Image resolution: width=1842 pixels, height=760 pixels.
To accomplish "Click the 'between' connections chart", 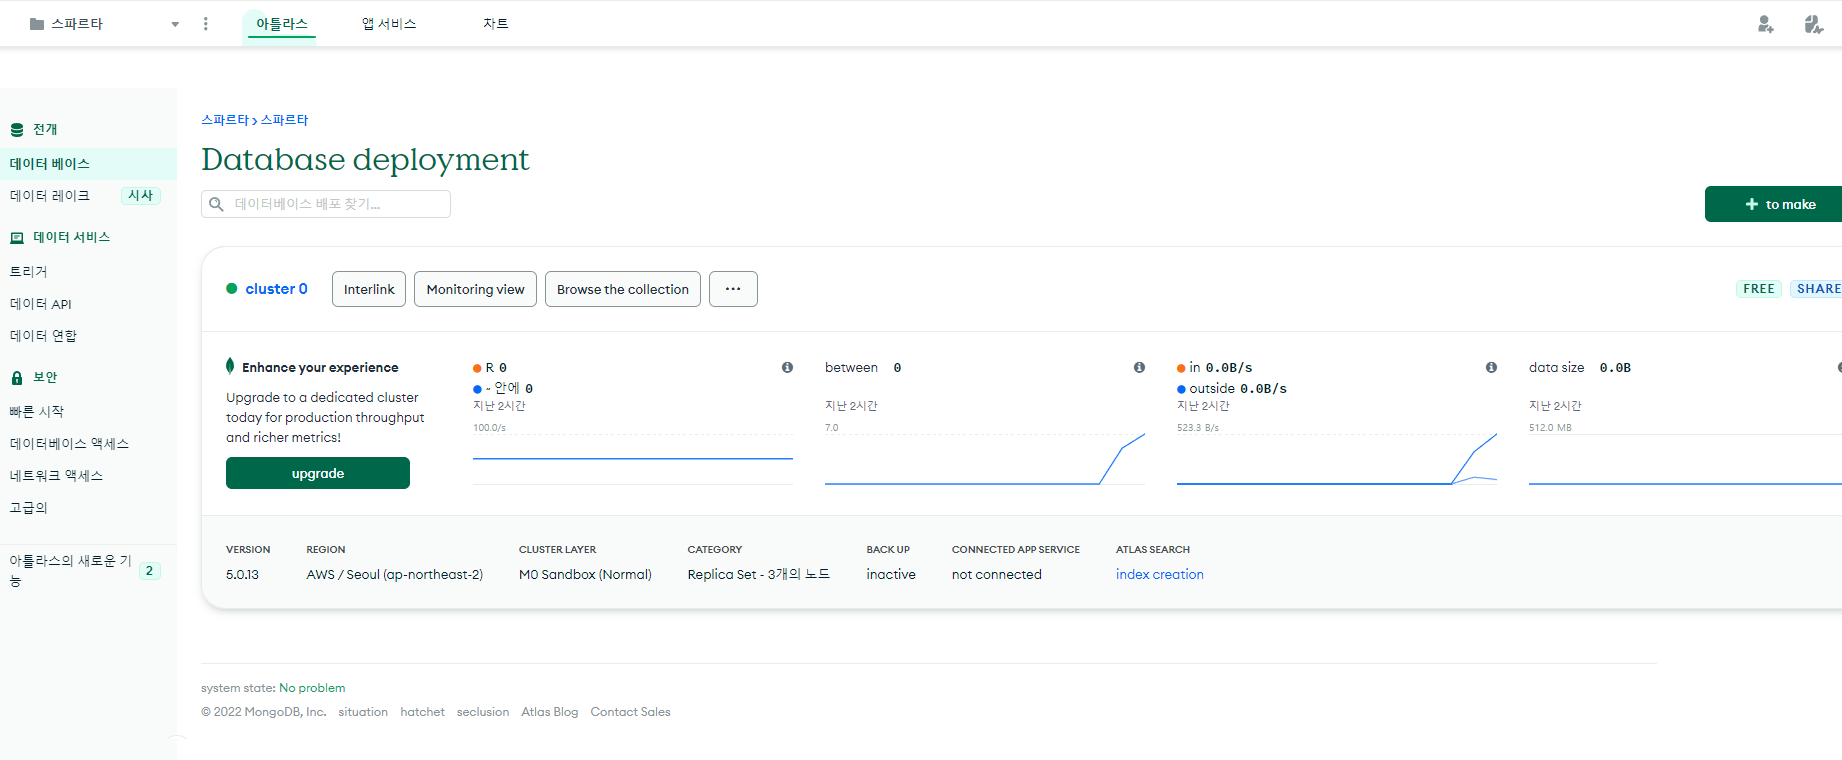I will pos(985,459).
